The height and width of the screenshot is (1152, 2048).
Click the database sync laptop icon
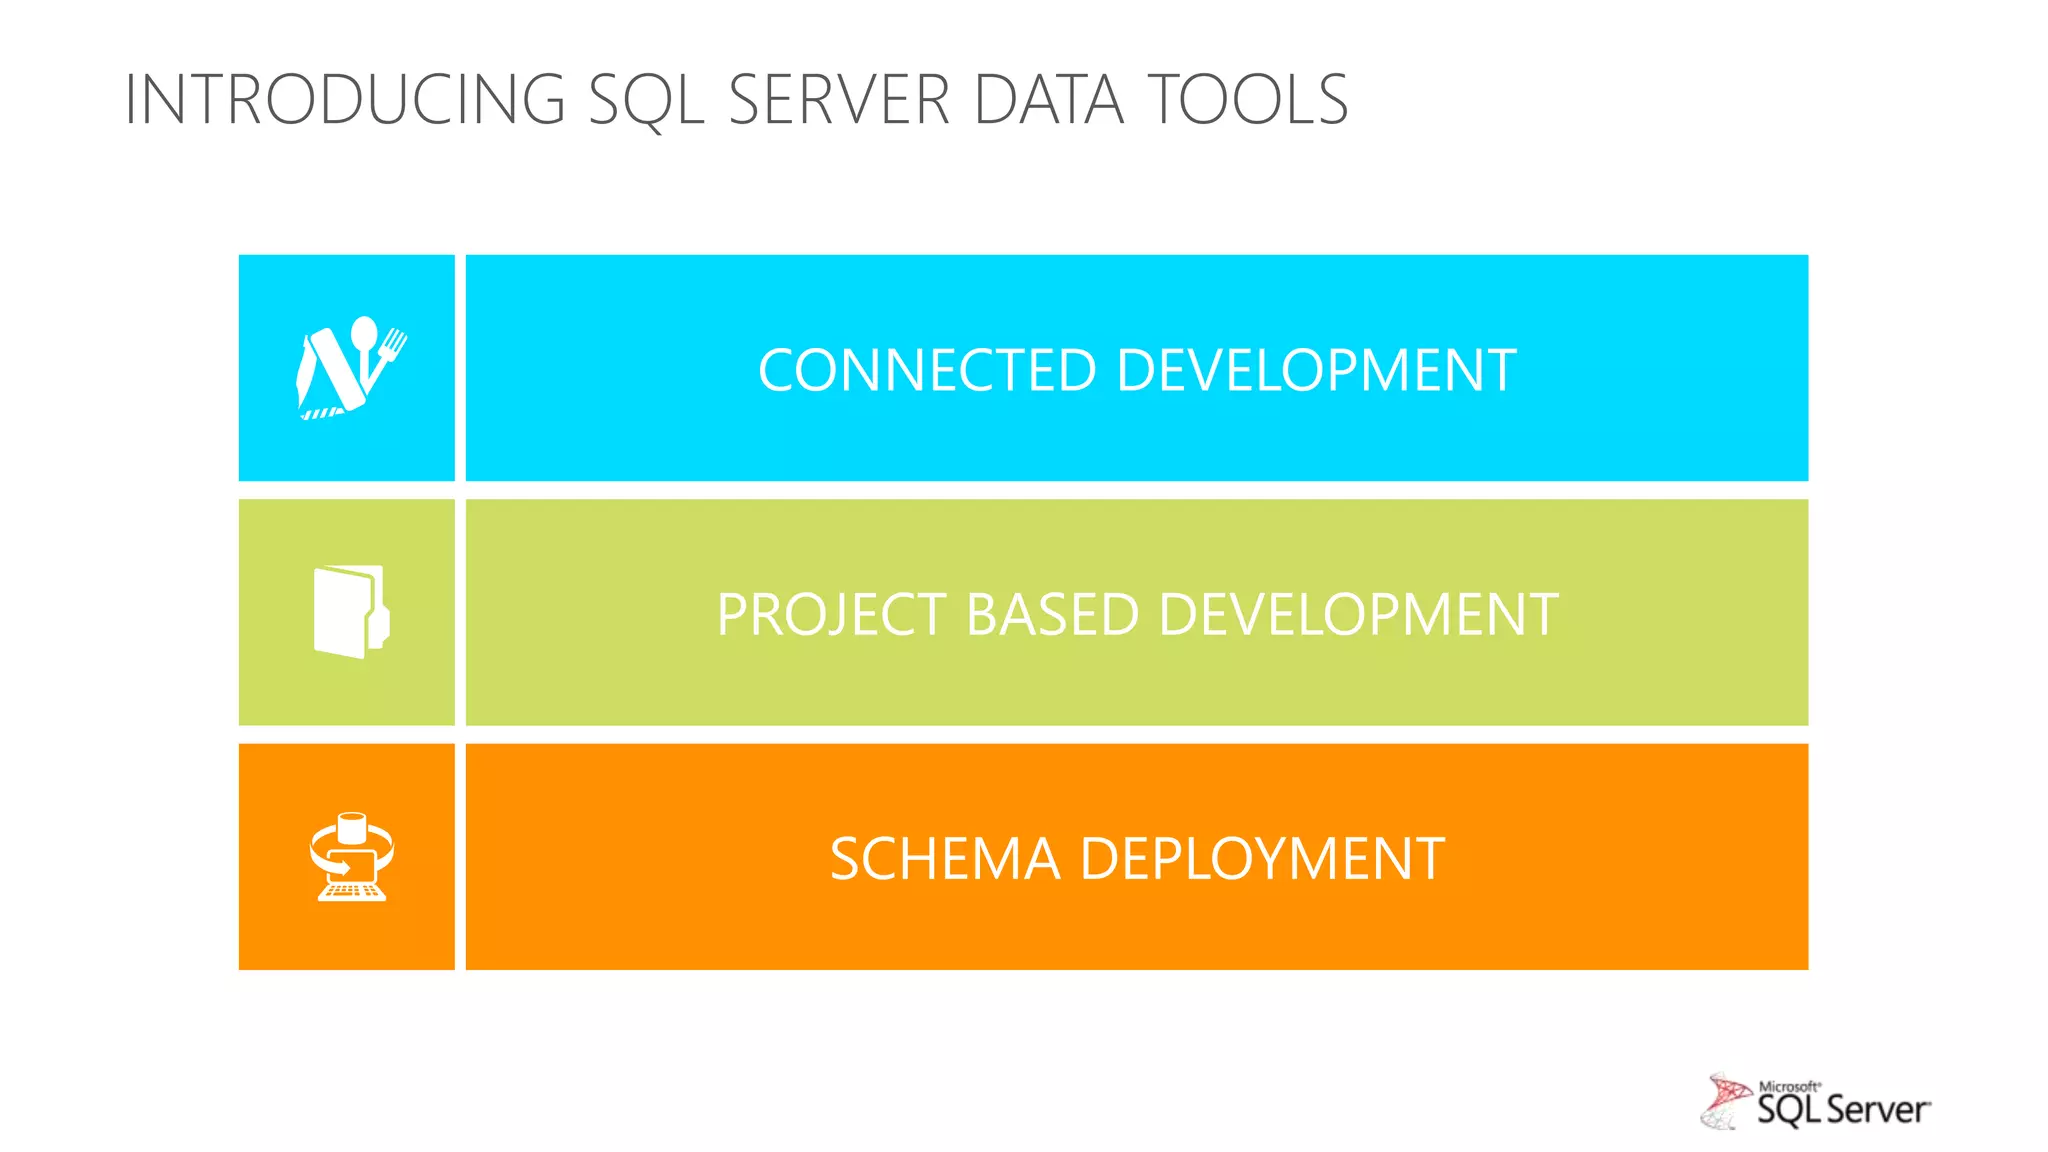(x=350, y=857)
